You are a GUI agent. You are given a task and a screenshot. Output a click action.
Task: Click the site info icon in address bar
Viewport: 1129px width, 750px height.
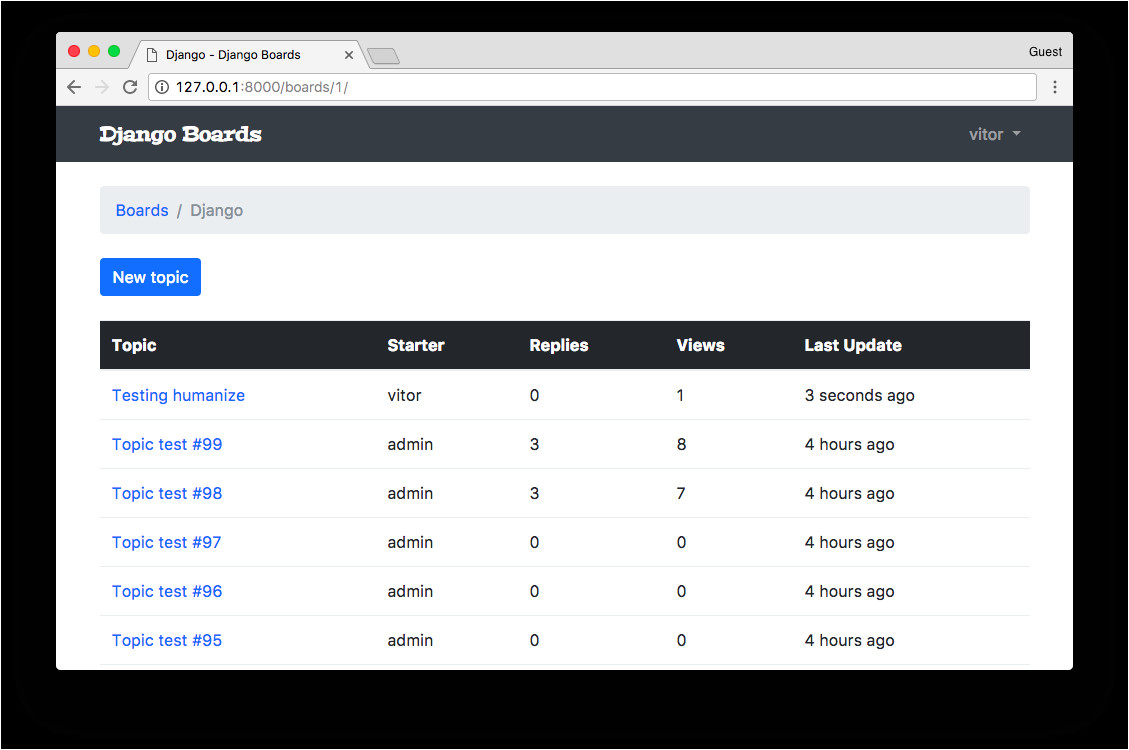coord(163,87)
